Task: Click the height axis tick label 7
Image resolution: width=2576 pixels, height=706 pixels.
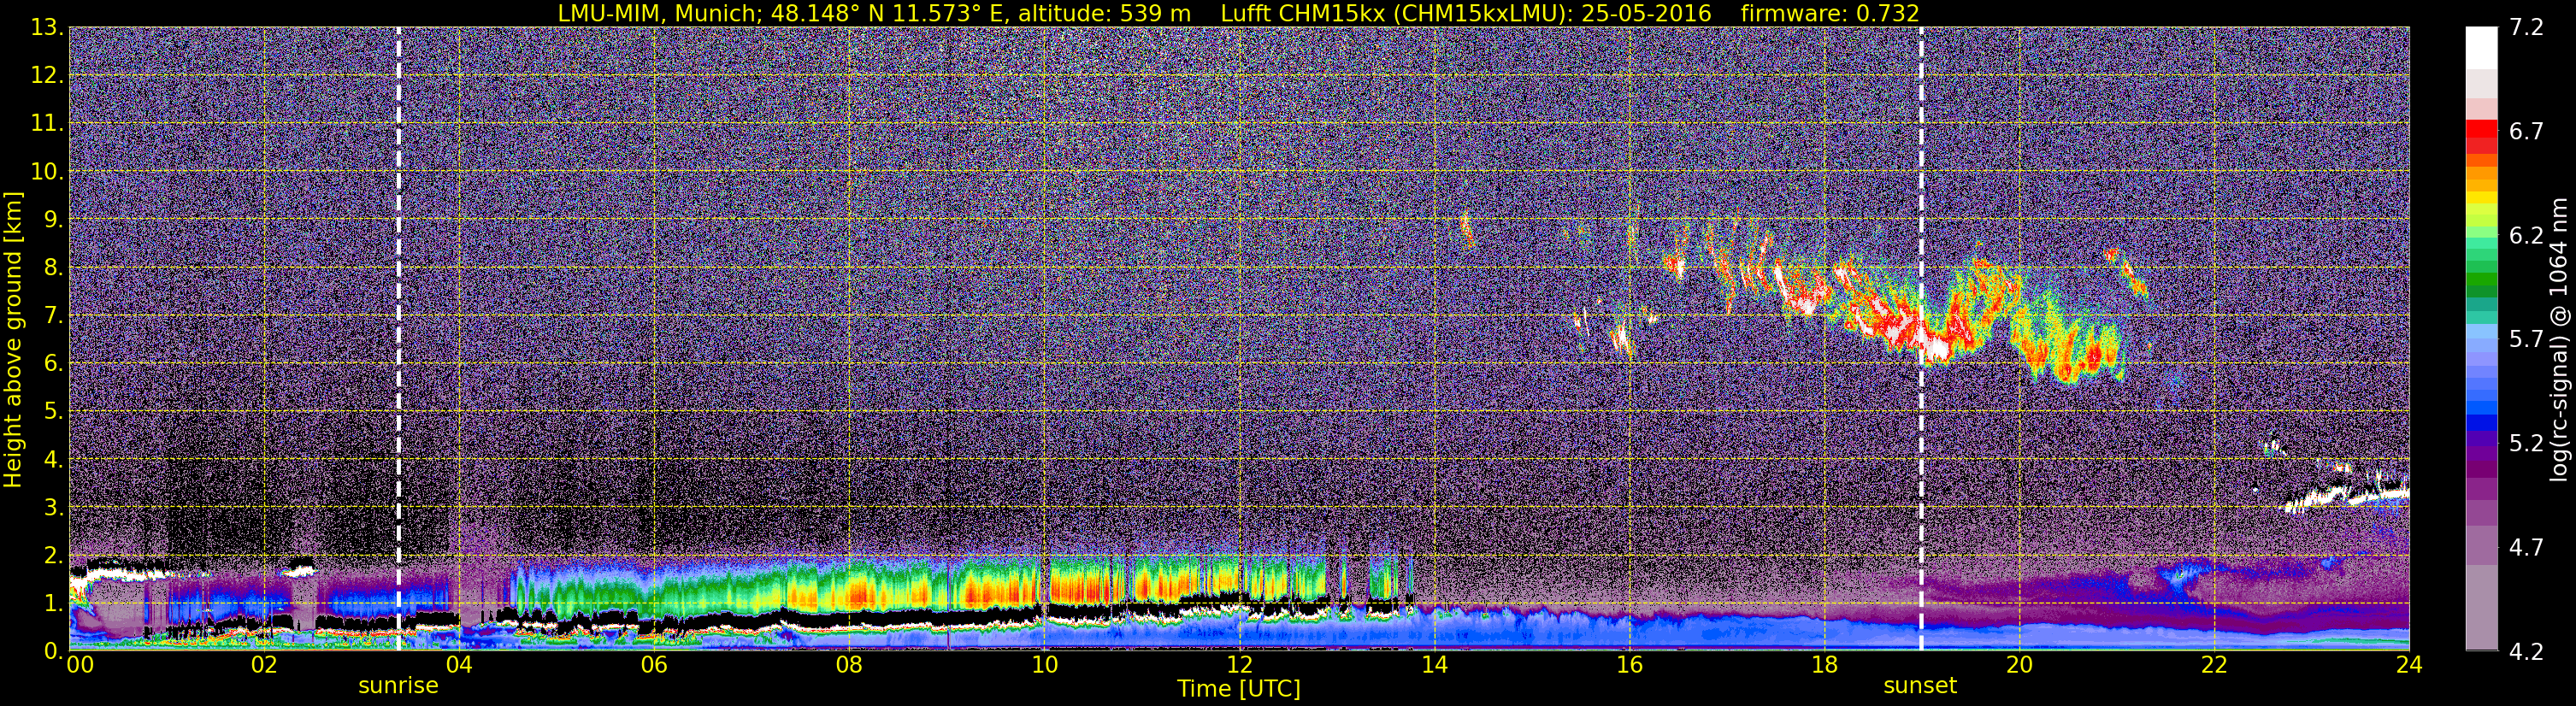Action: coord(53,315)
